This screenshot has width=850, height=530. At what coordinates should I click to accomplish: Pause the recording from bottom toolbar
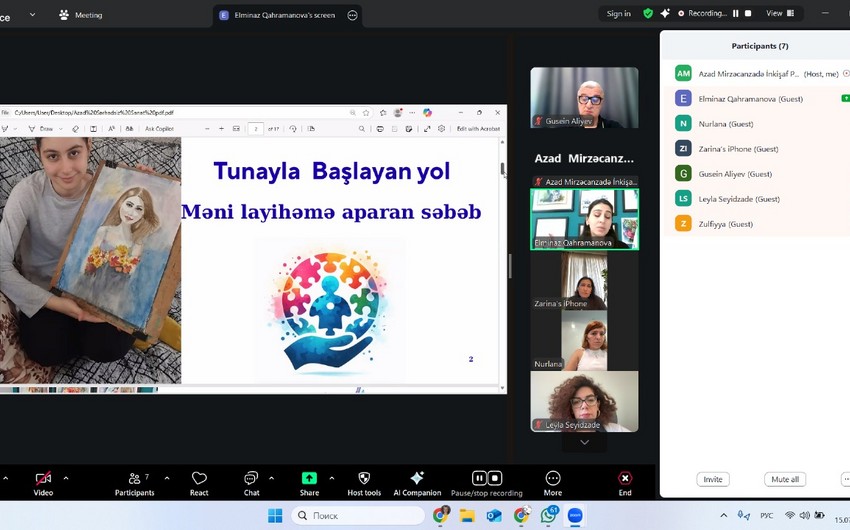point(479,478)
